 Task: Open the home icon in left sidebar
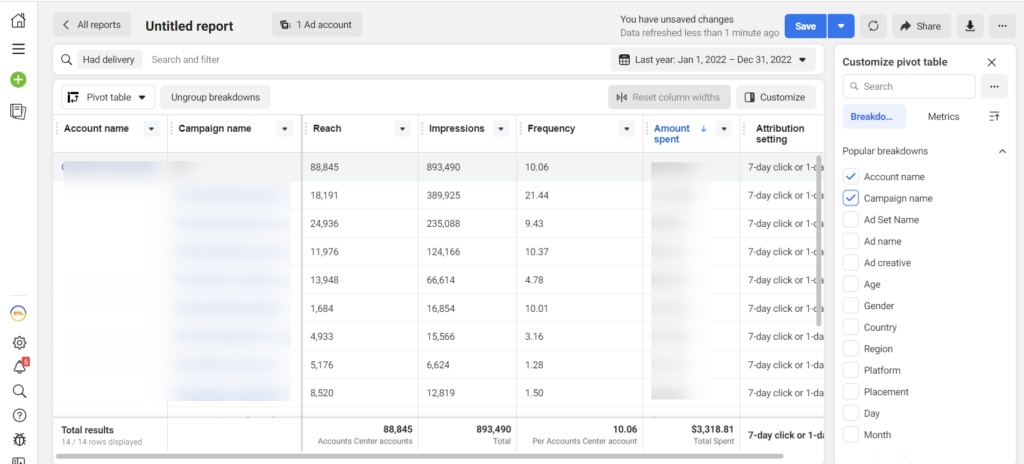click(x=18, y=20)
